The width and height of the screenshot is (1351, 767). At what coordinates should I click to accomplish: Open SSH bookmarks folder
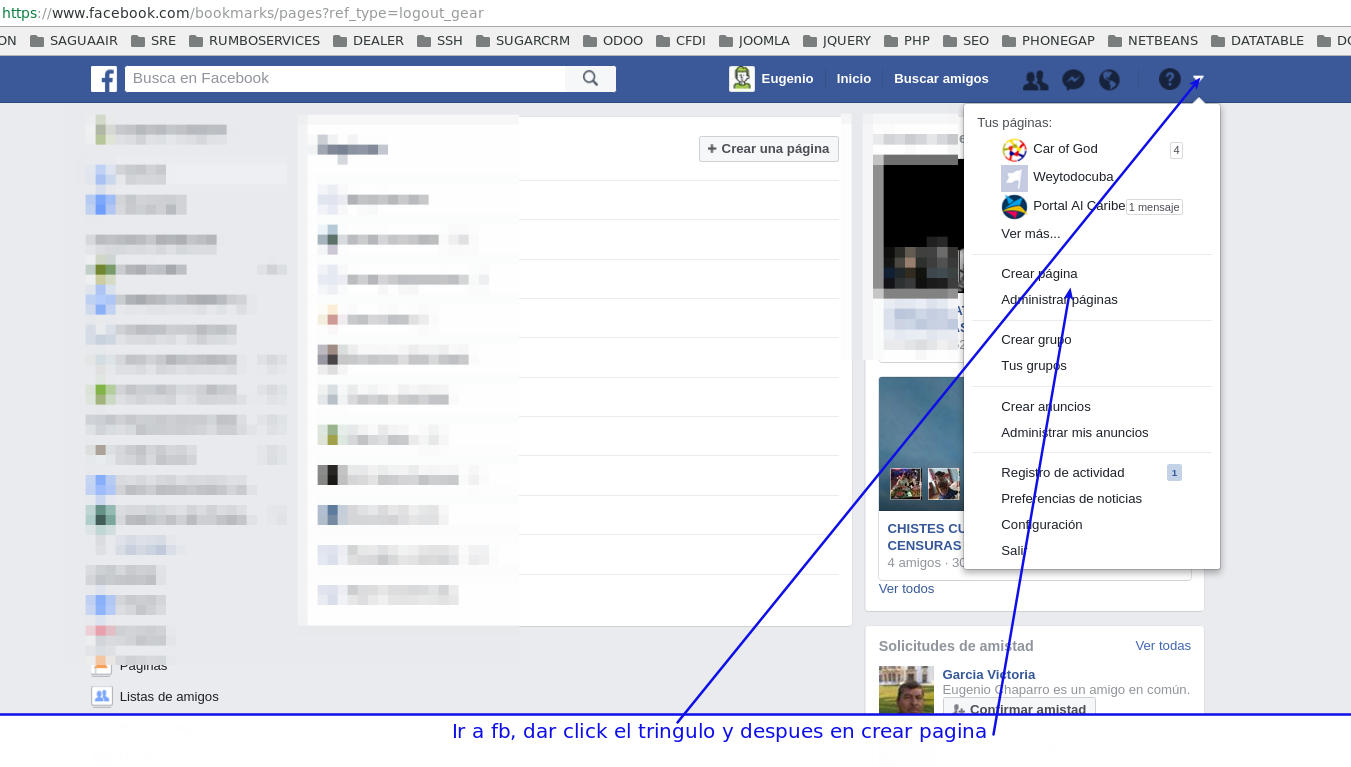[x=440, y=41]
